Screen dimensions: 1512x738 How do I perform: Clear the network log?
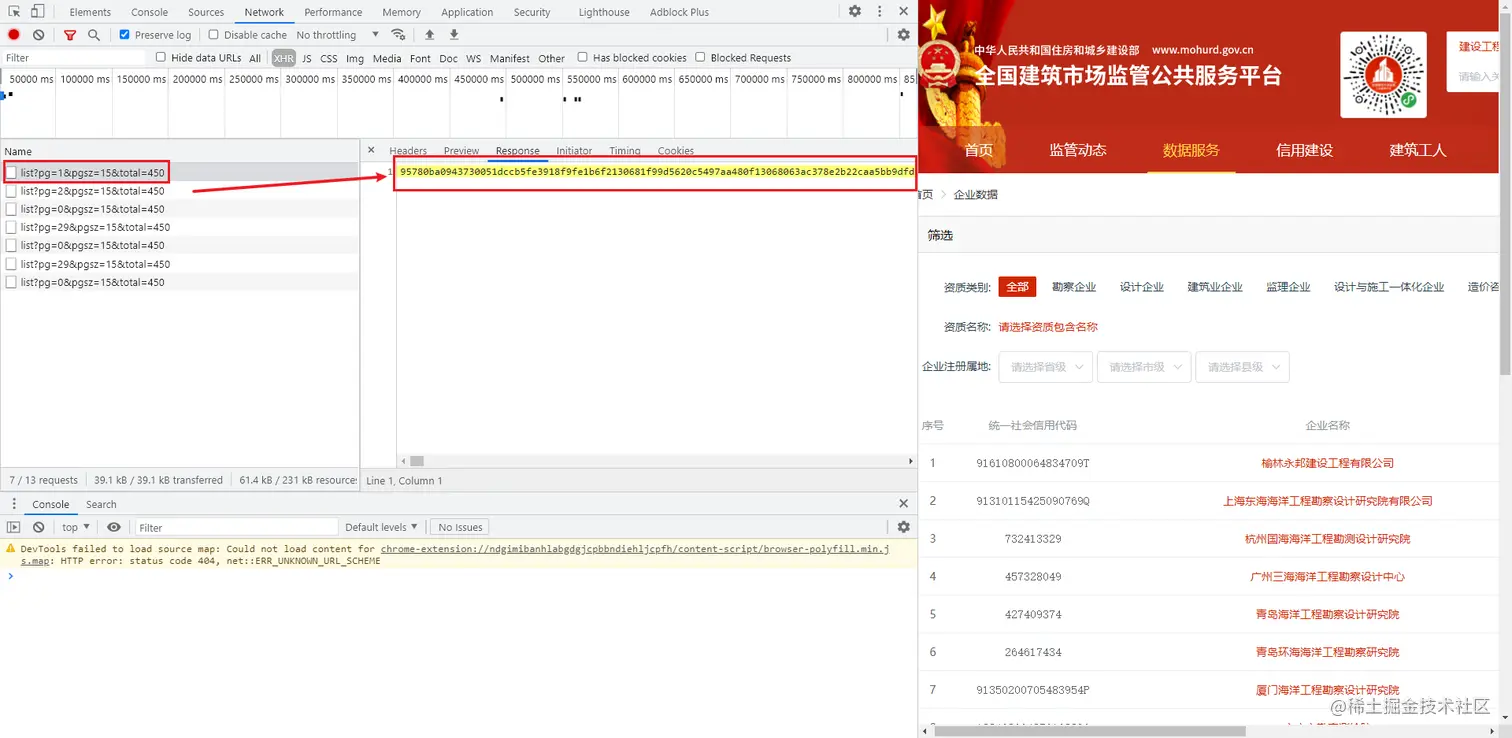(38, 34)
